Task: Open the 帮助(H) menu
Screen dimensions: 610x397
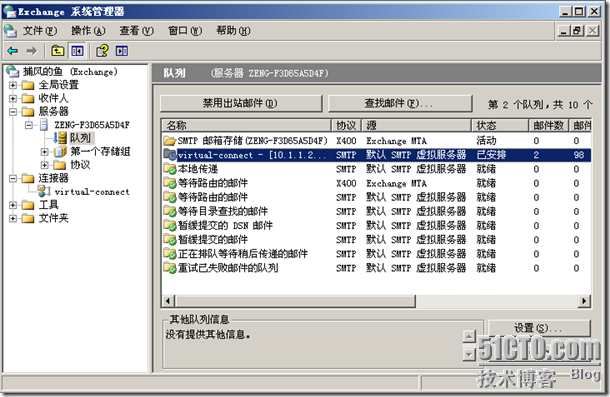Action: (x=233, y=30)
